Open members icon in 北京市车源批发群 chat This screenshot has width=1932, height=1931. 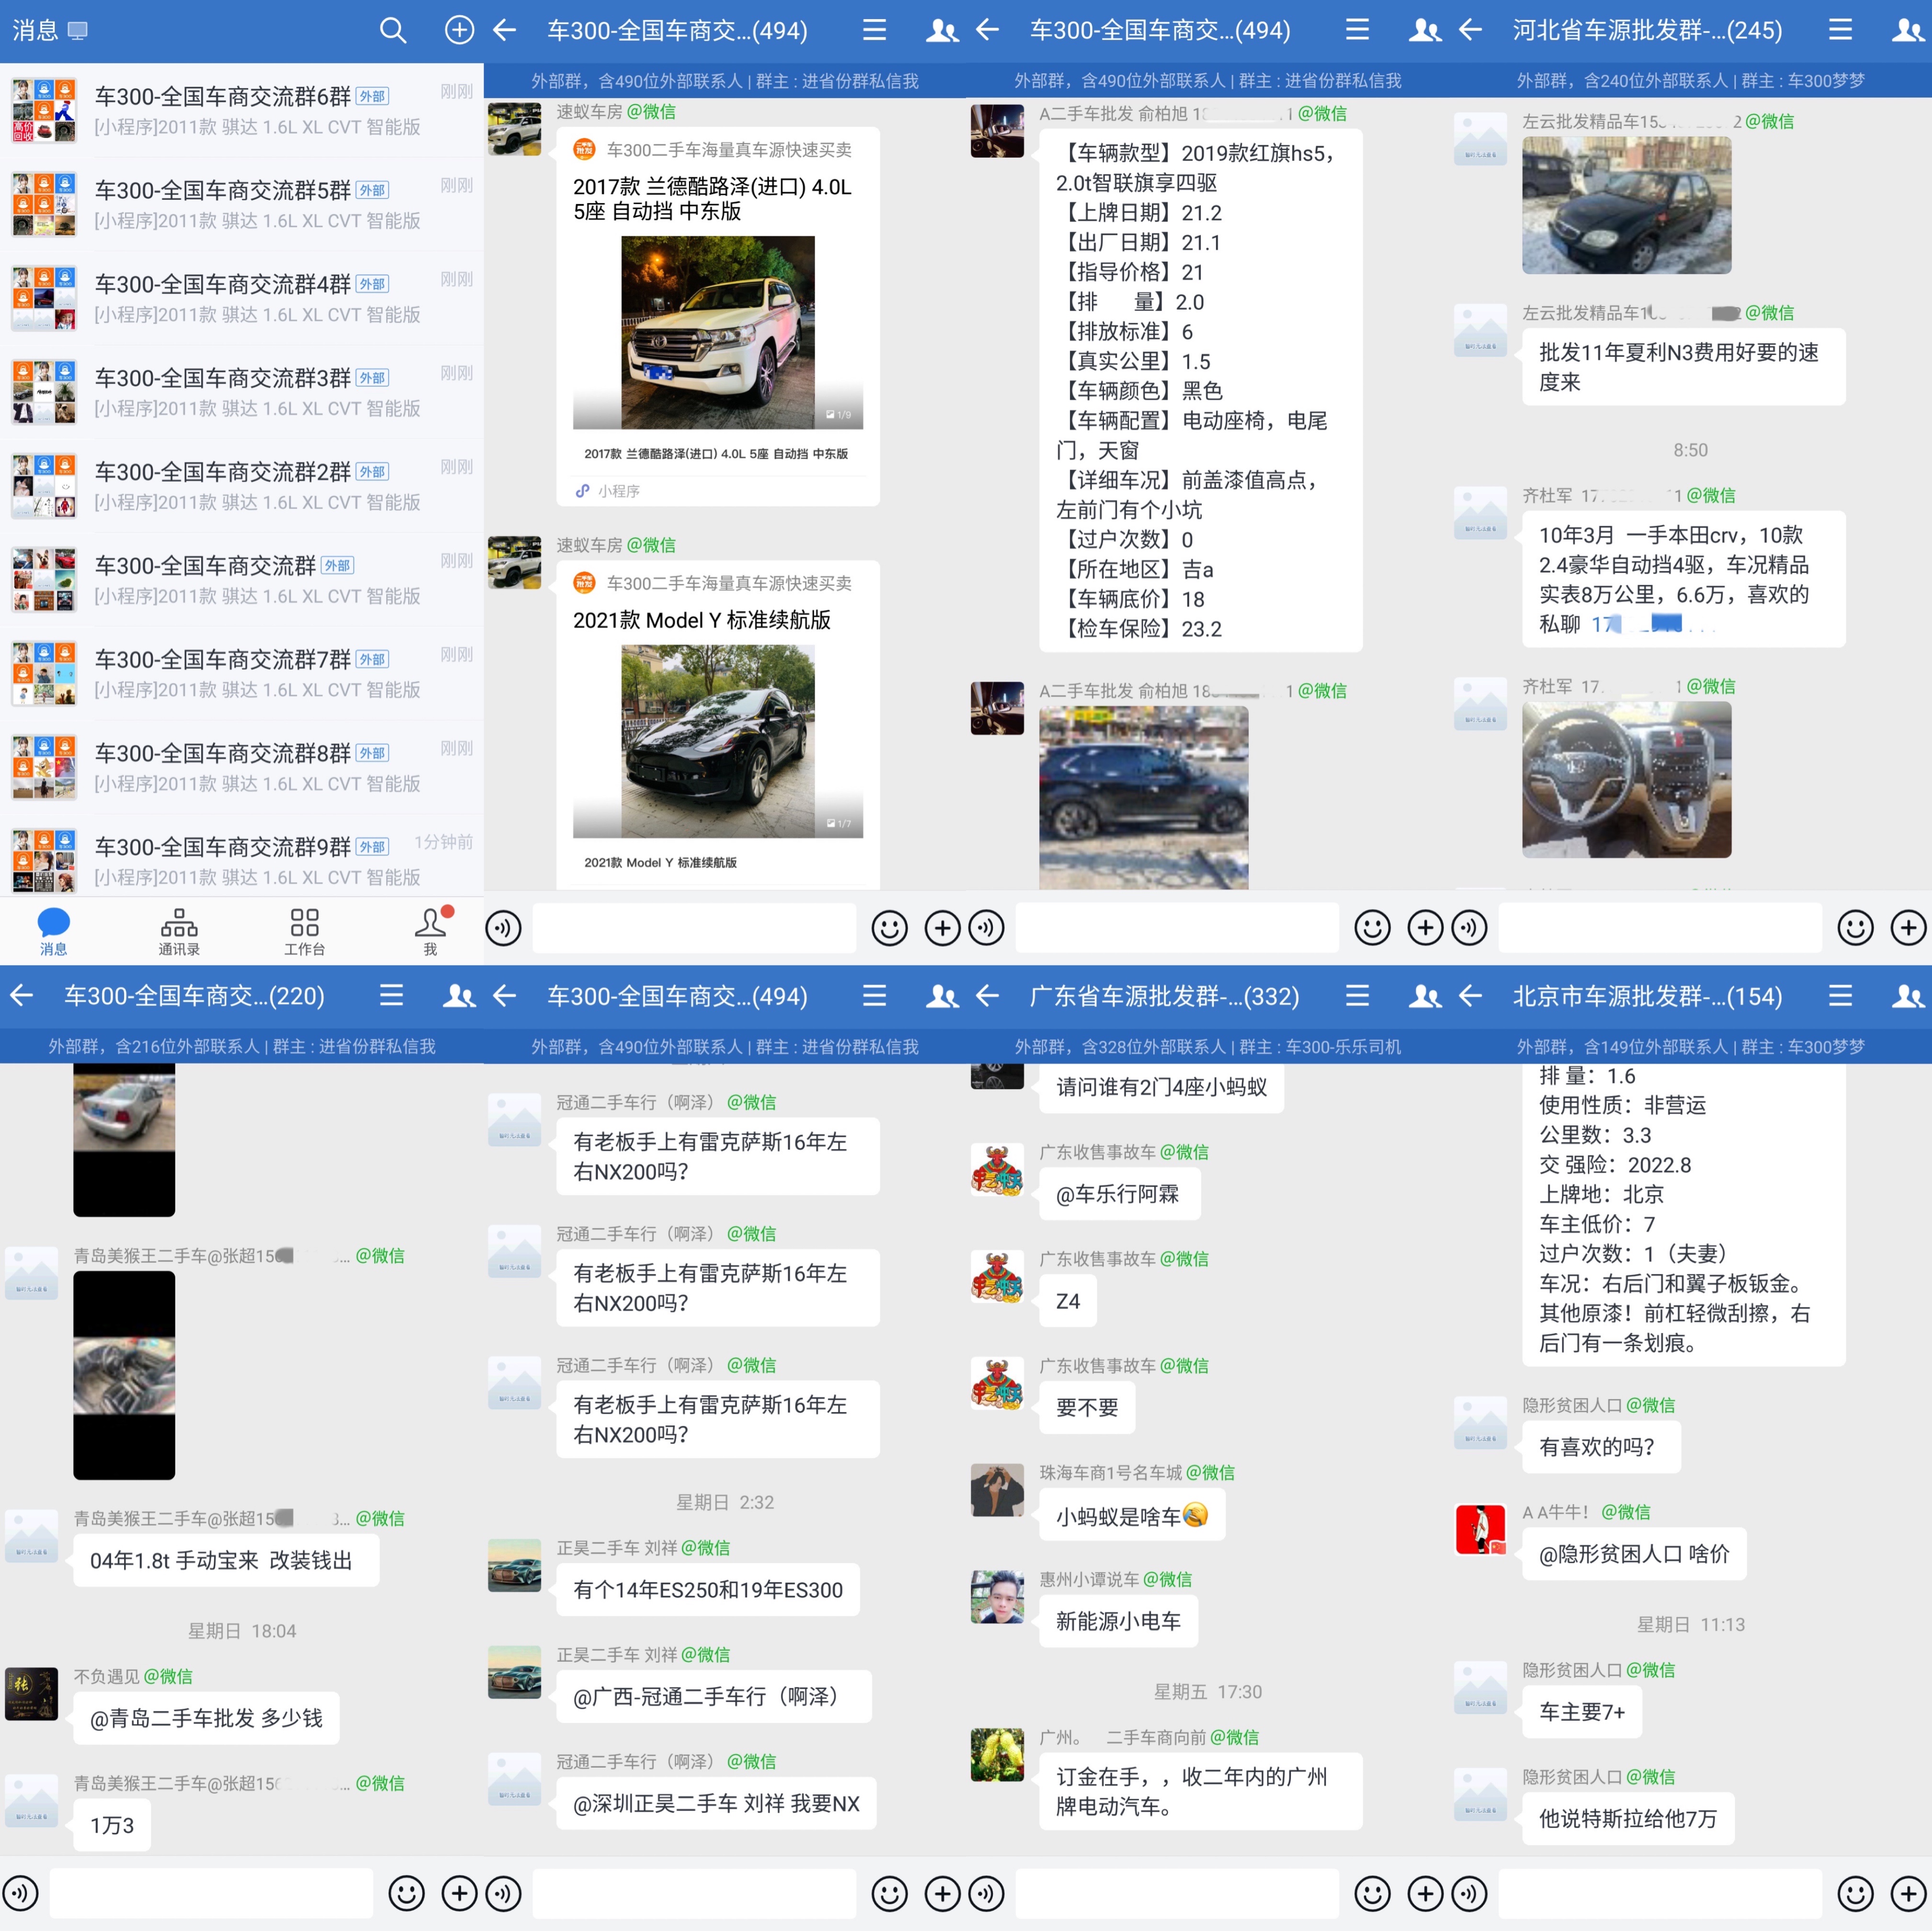[1907, 996]
